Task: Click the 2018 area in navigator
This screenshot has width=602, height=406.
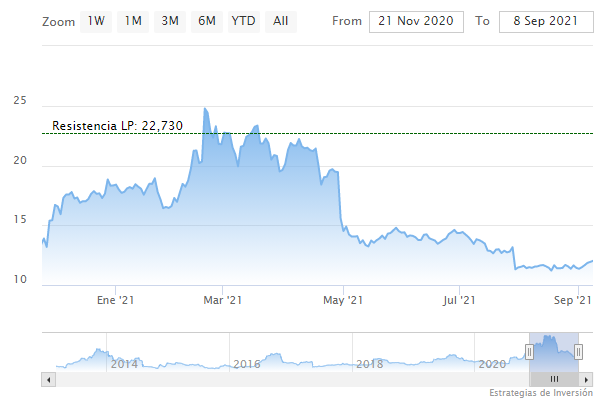Action: (369, 363)
